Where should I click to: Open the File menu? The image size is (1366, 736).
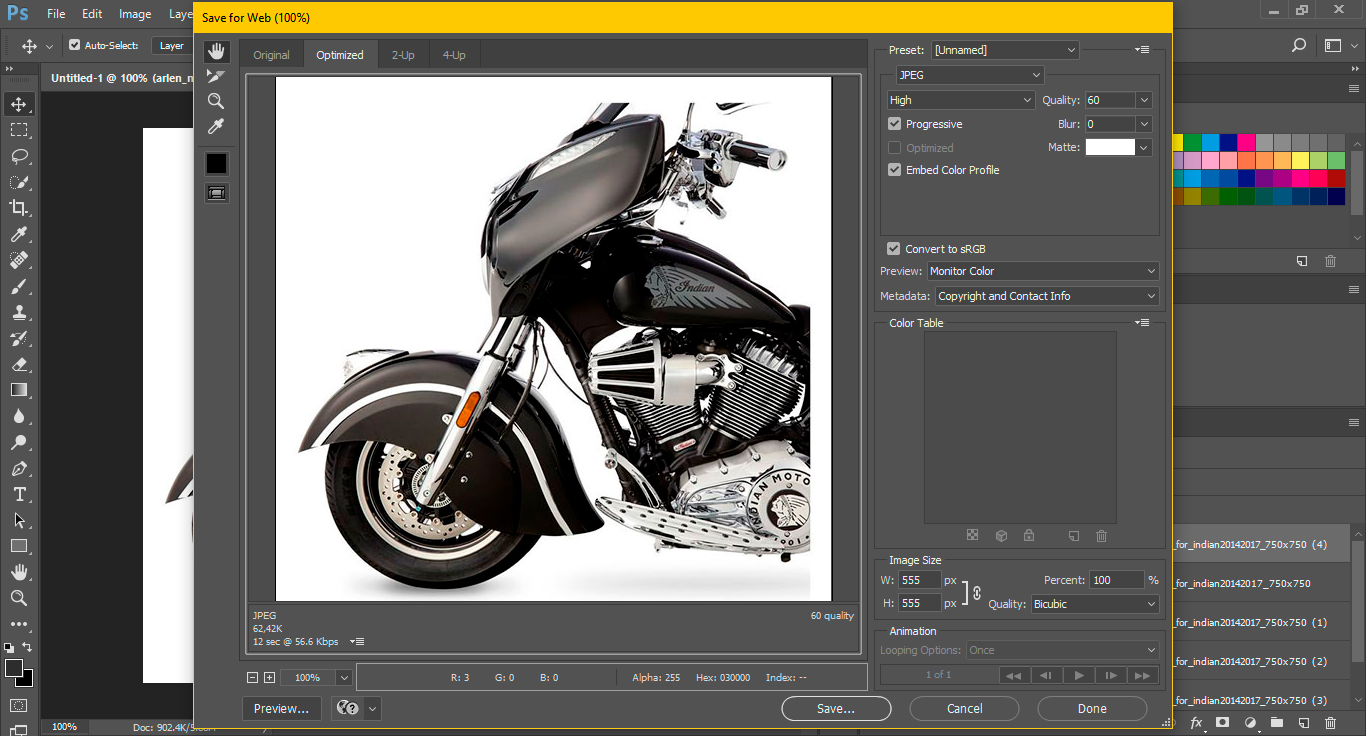coord(56,14)
